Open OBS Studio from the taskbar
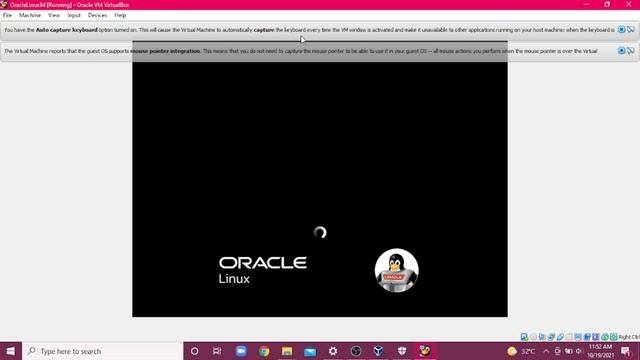The image size is (640, 360). [x=356, y=351]
